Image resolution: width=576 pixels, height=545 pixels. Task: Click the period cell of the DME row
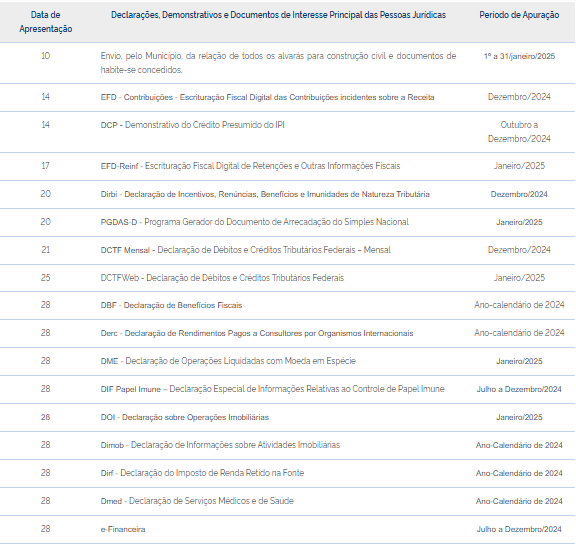click(519, 361)
